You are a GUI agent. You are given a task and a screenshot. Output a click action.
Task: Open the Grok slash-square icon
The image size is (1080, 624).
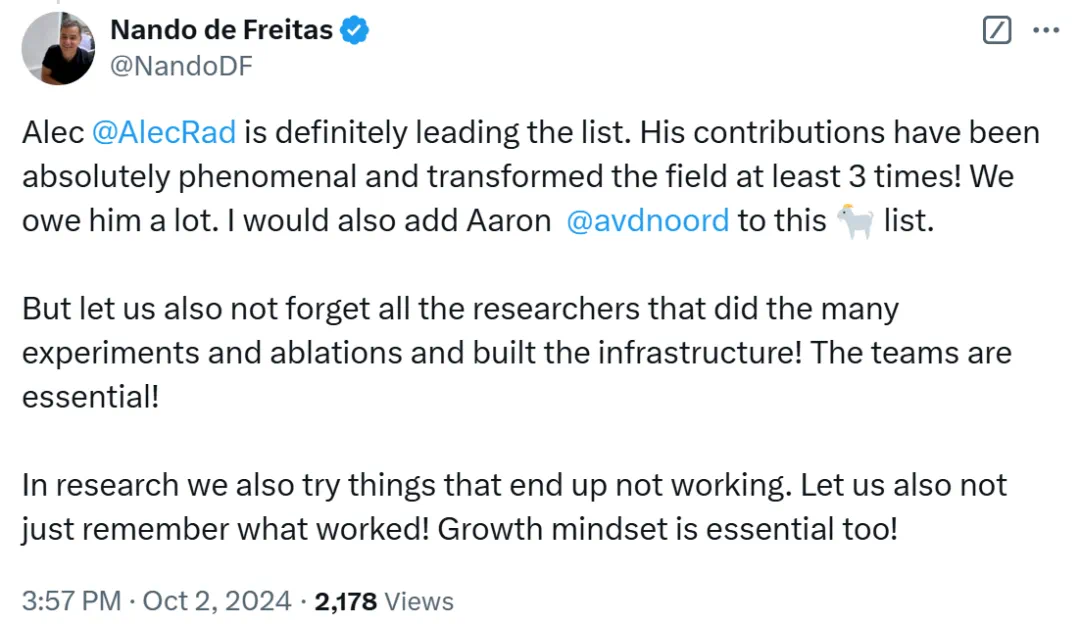pos(997,31)
